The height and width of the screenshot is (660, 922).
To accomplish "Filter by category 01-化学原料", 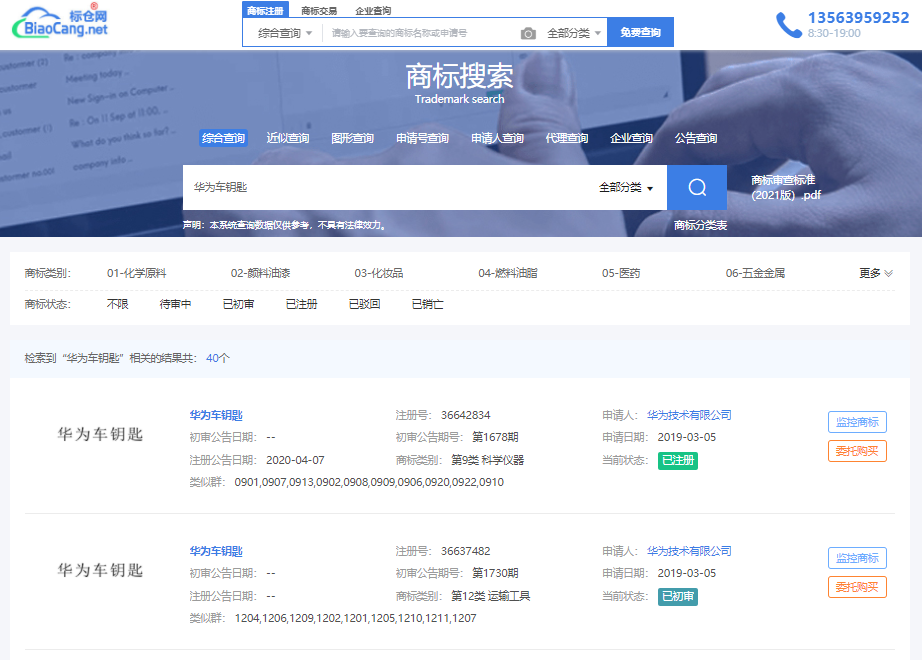I will pyautogui.click(x=136, y=273).
